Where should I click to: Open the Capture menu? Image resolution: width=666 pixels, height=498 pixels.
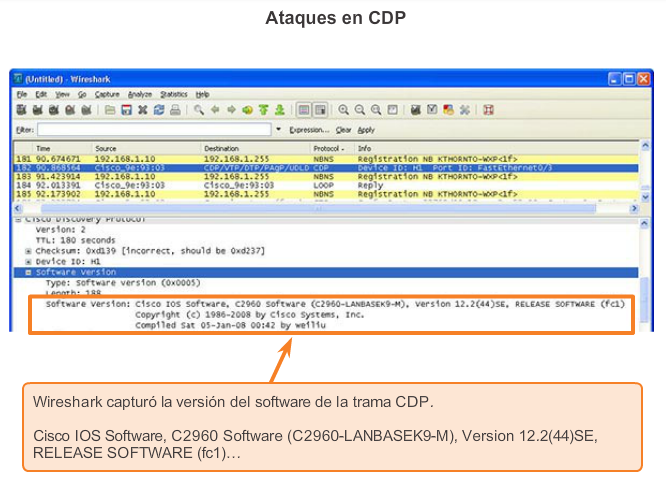pos(107,94)
